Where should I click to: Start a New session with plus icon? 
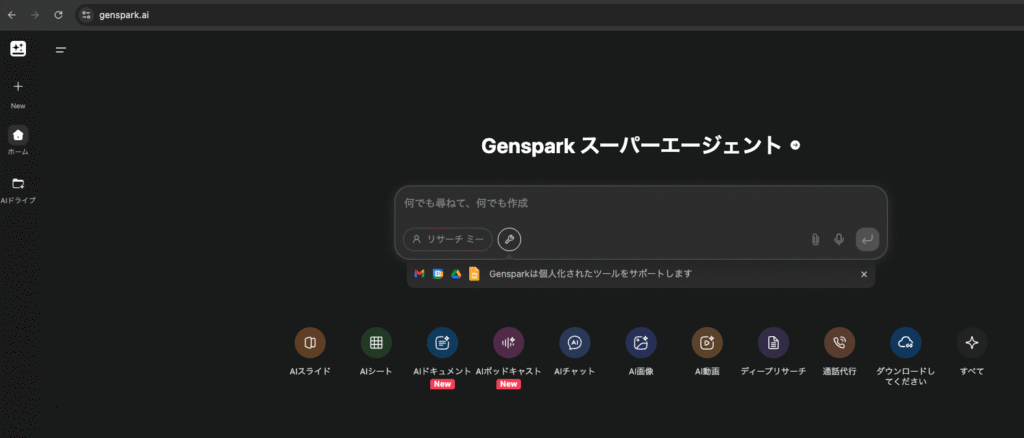[18, 86]
